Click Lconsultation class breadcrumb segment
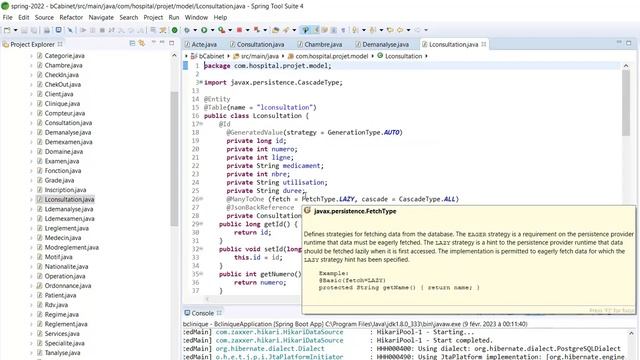Image resolution: width=640 pixels, height=360 pixels. pyautogui.click(x=400, y=56)
